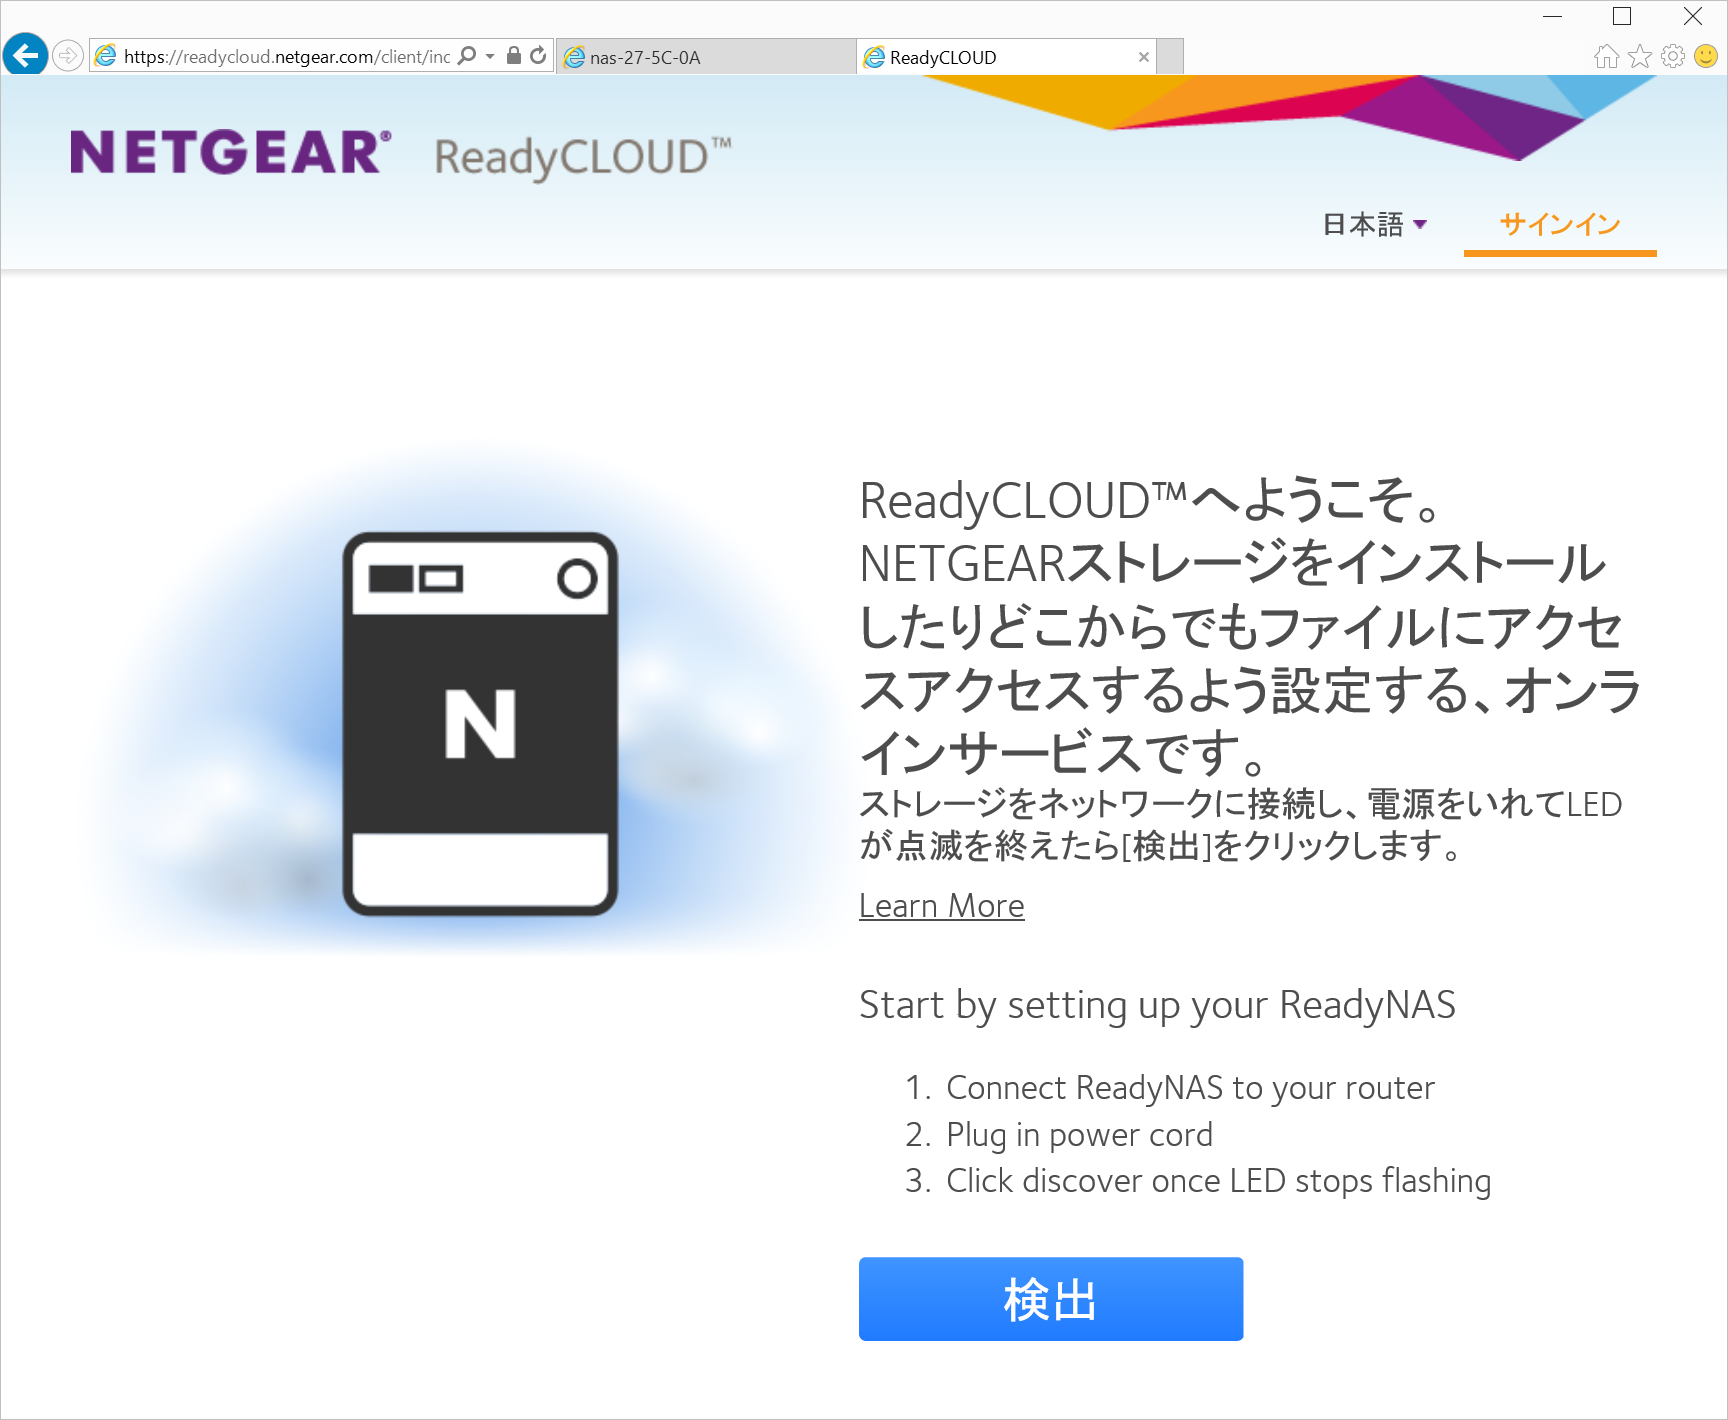The height and width of the screenshot is (1420, 1728).
Task: Open the browser home page icon
Action: click(1606, 57)
